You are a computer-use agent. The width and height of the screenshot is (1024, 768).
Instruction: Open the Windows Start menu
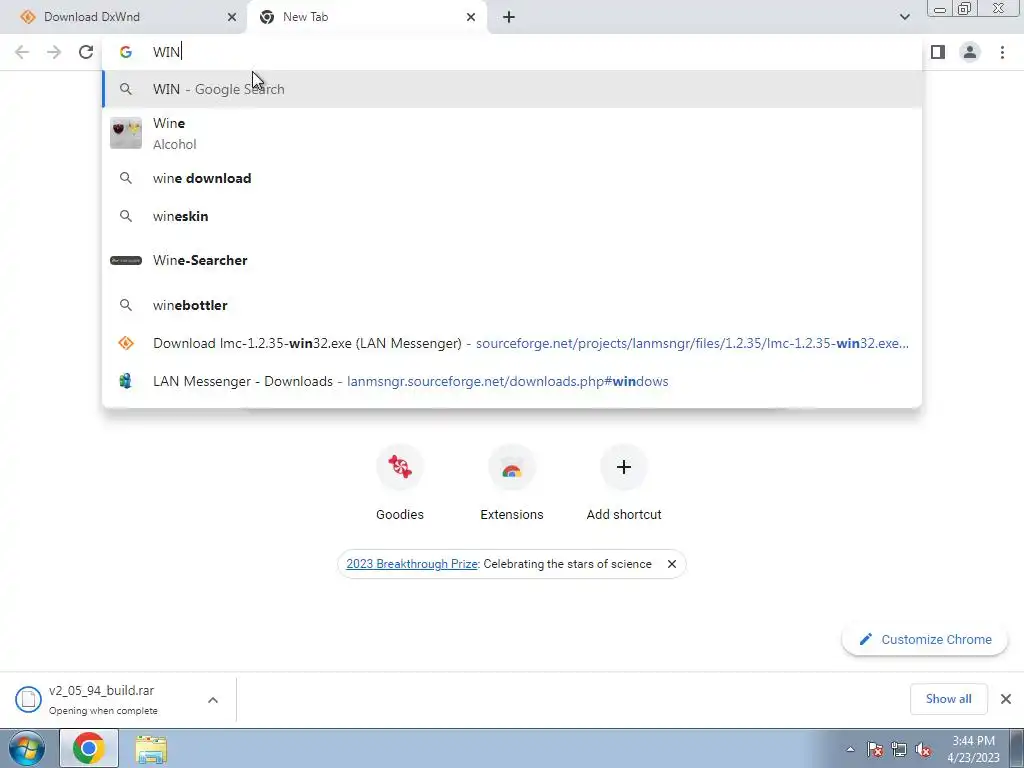(x=27, y=748)
